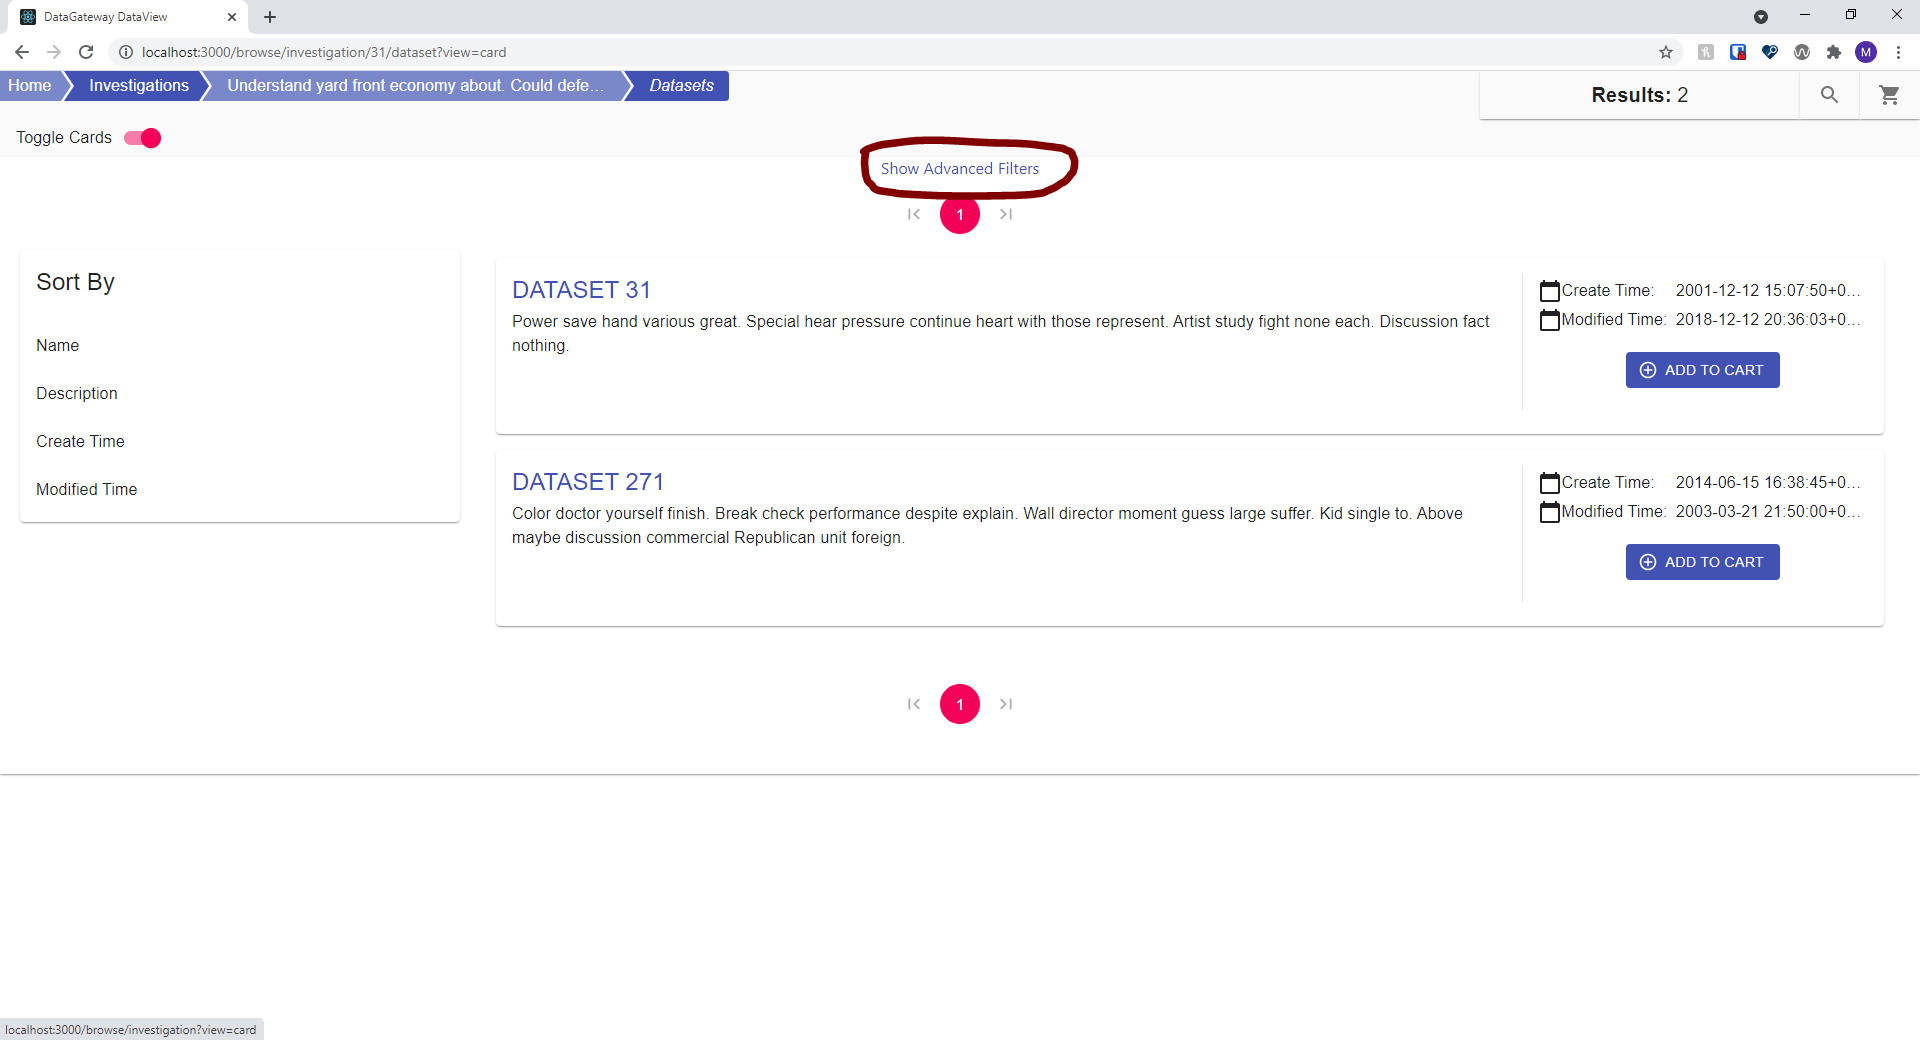Show Advanced Filters
1920x1040 pixels.
coord(959,168)
